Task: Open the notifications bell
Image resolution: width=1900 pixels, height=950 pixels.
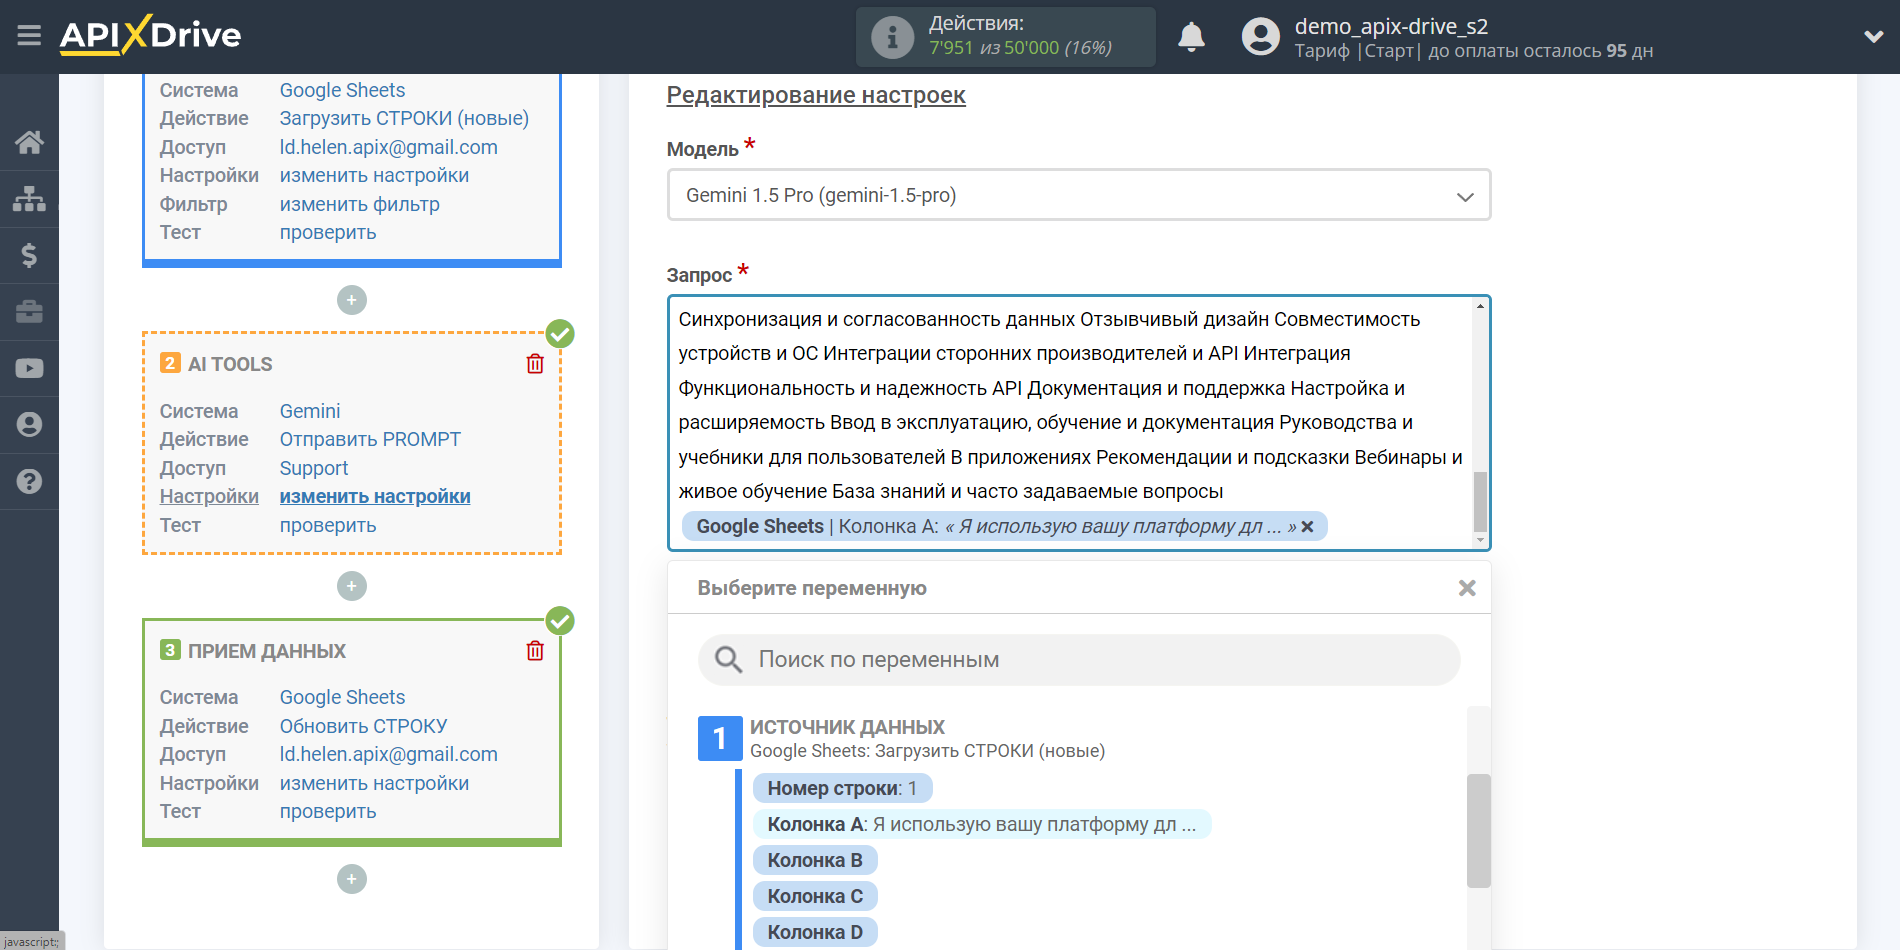Action: click(1191, 37)
